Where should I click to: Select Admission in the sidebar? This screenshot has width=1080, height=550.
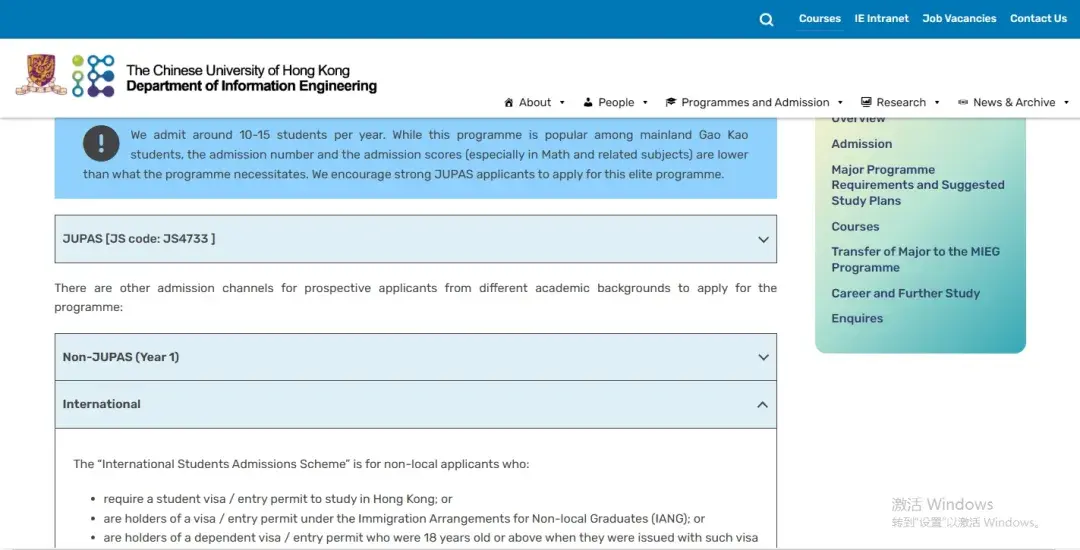pyautogui.click(x=861, y=144)
